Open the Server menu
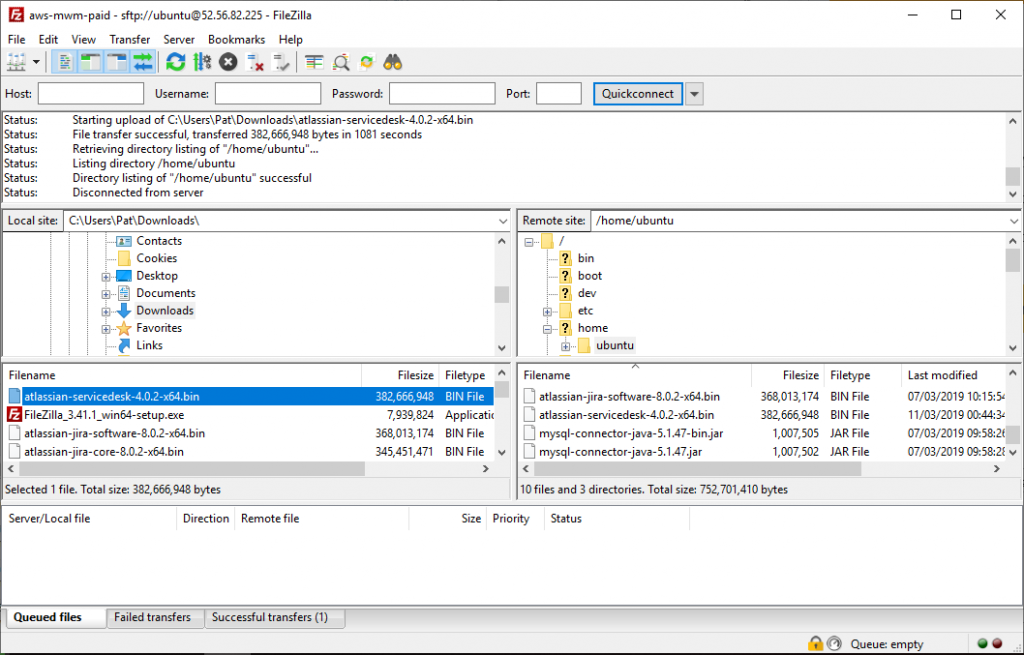 [x=179, y=39]
